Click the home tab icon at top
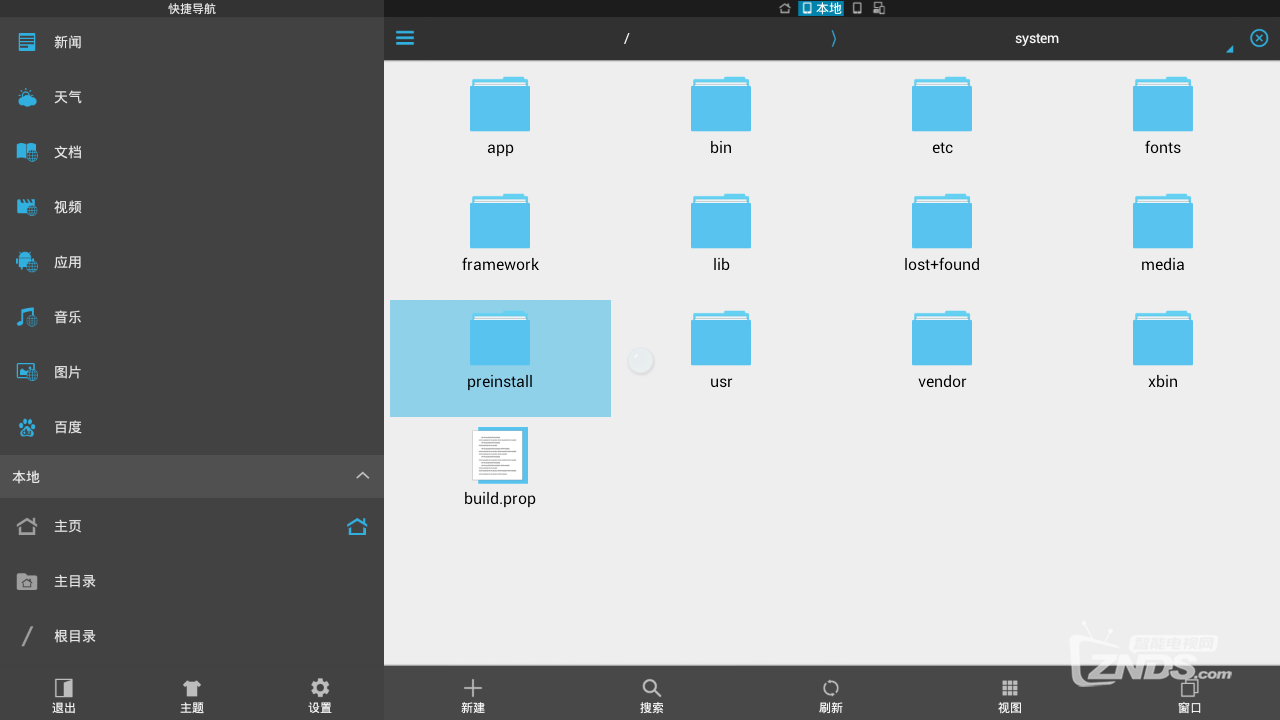The image size is (1280, 720). (x=785, y=8)
